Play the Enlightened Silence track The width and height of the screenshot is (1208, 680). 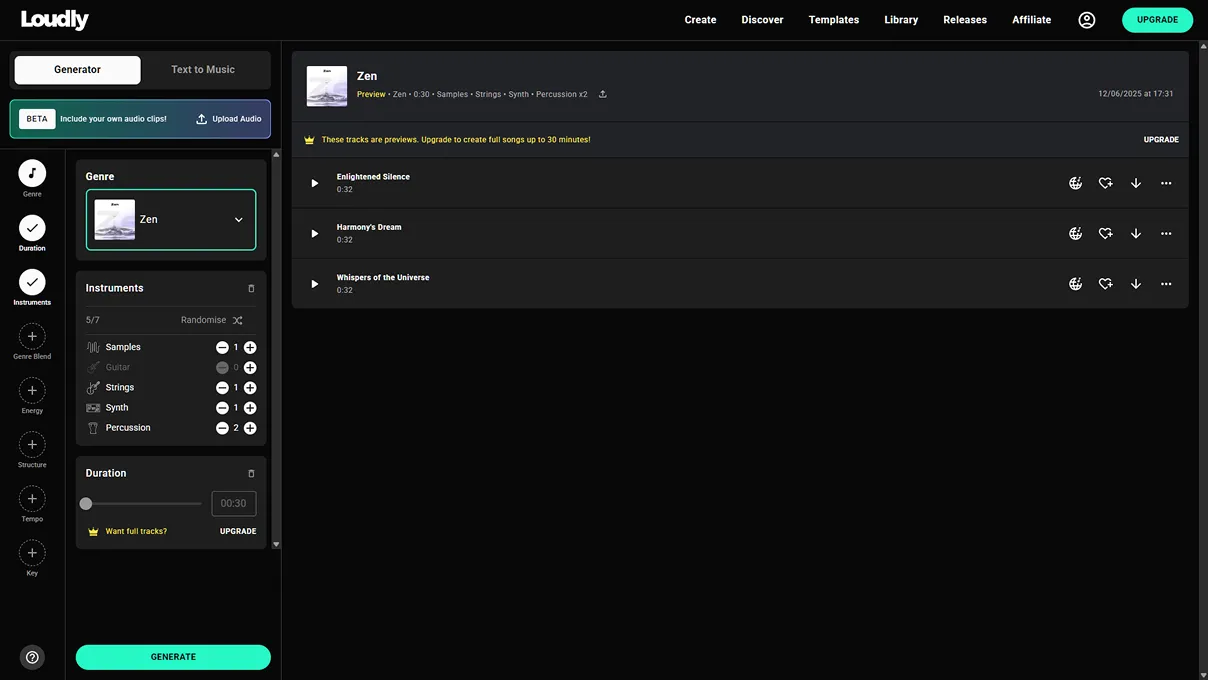[x=314, y=183]
